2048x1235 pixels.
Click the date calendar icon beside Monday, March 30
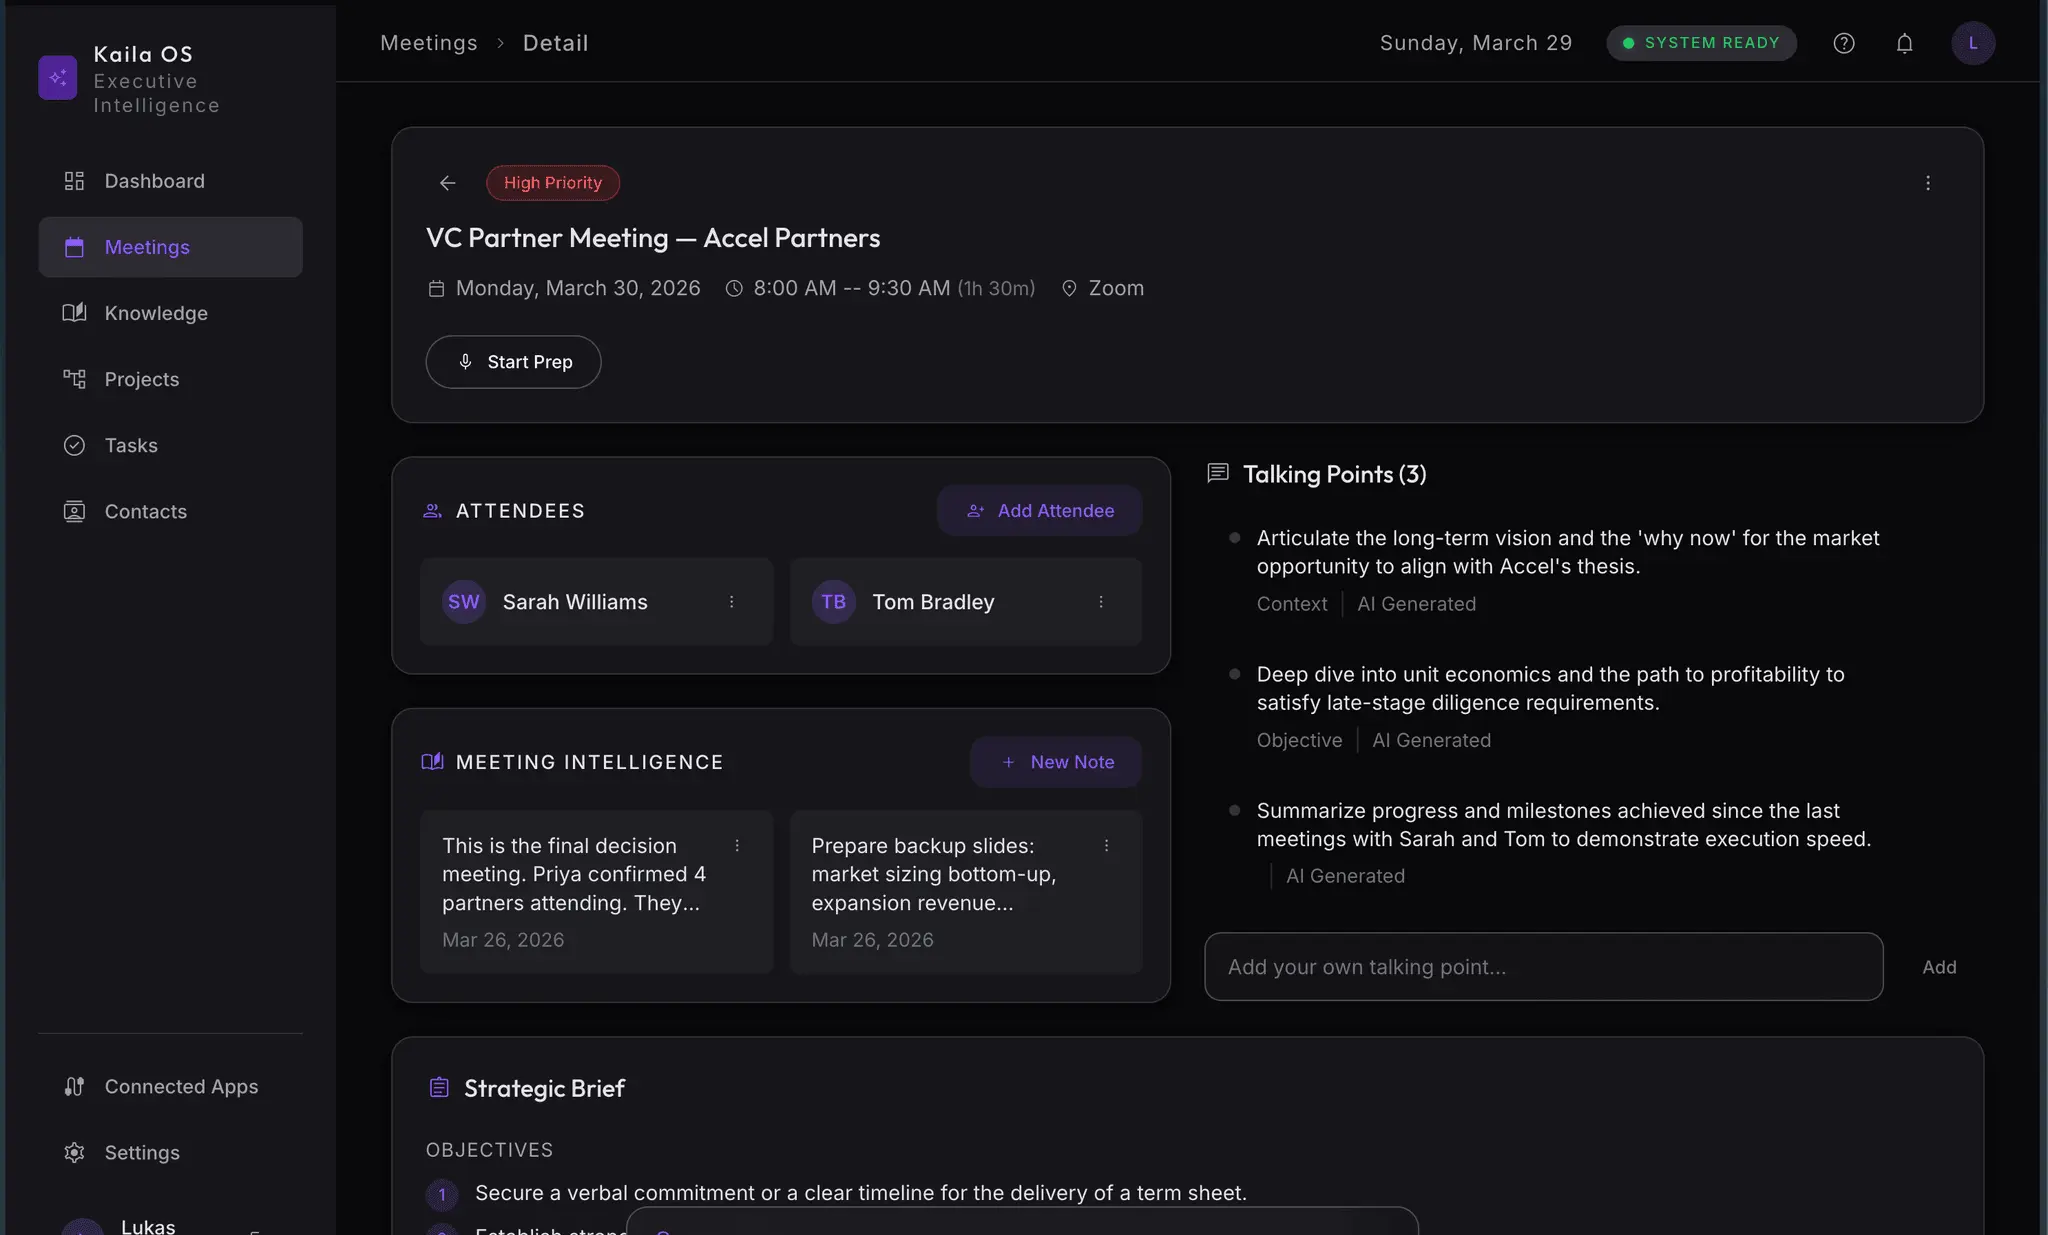(x=436, y=288)
